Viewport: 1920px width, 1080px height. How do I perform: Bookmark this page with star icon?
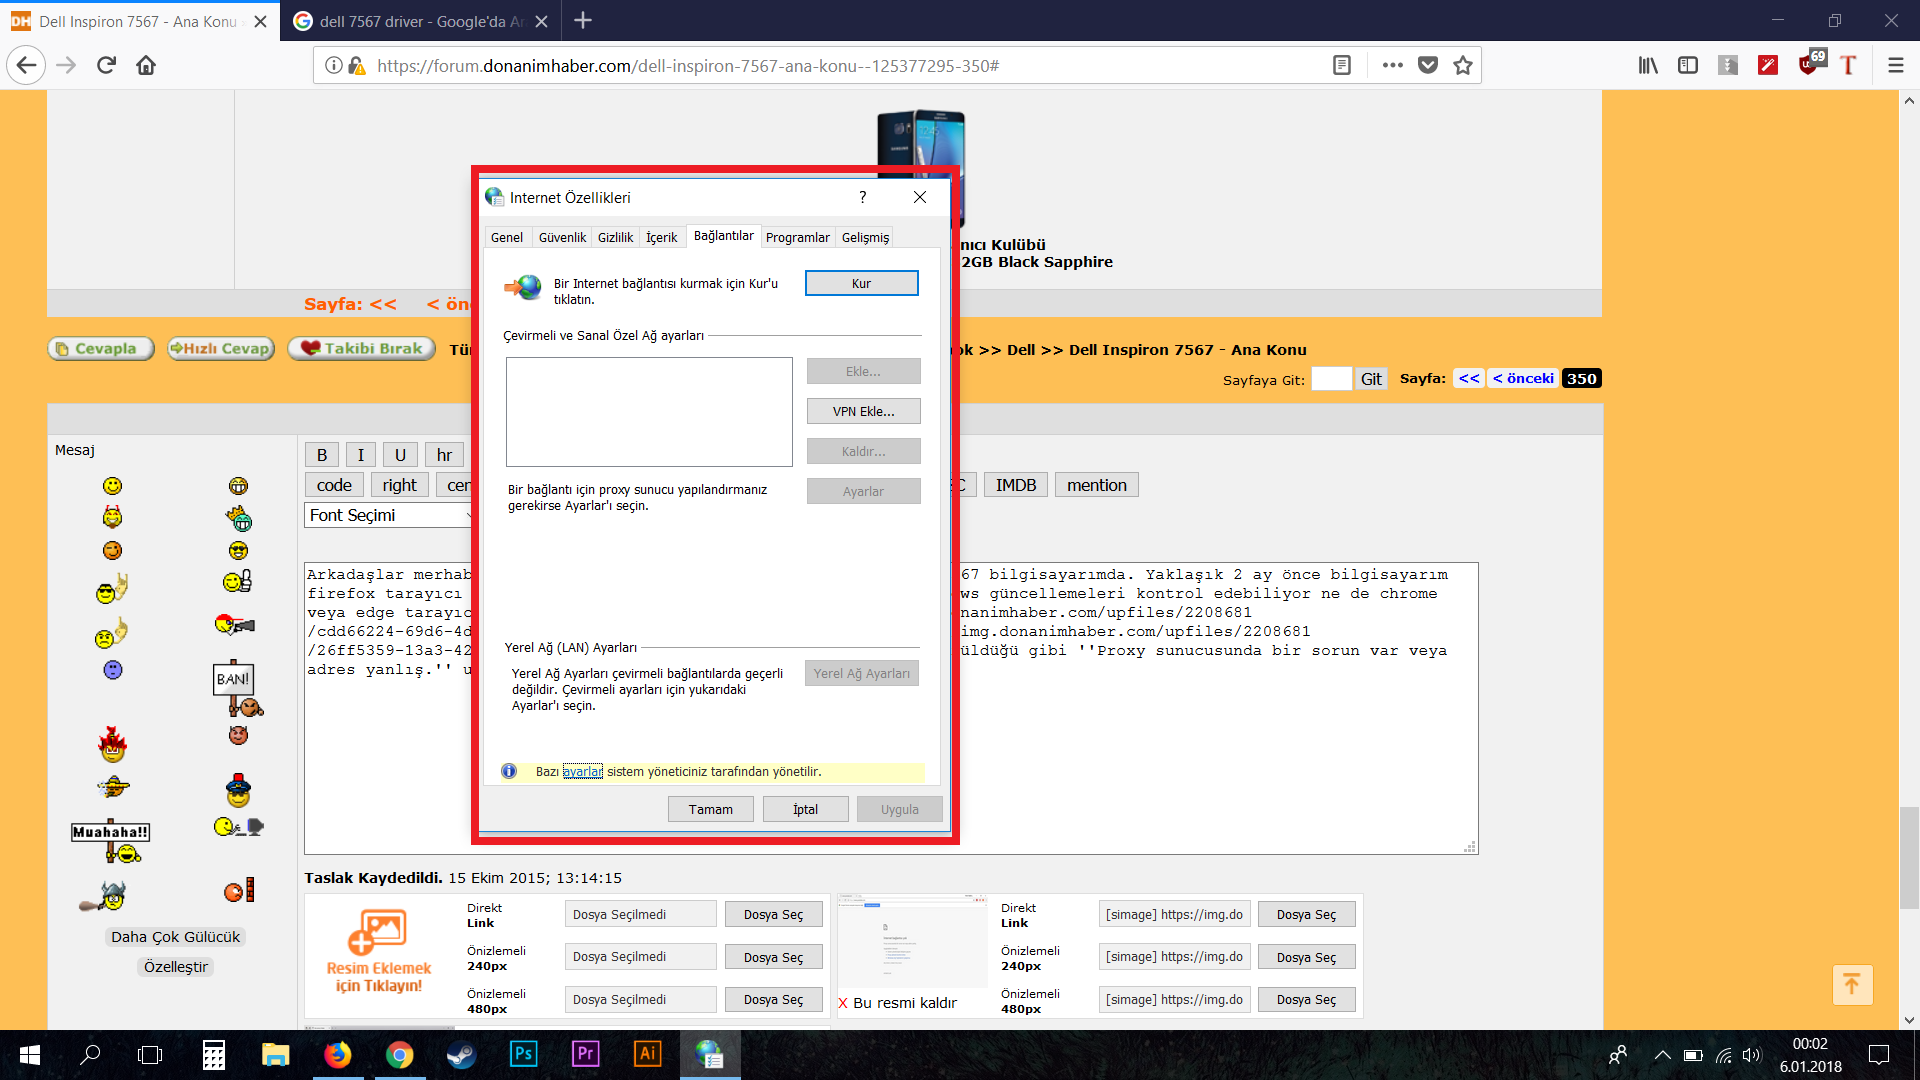1463,65
